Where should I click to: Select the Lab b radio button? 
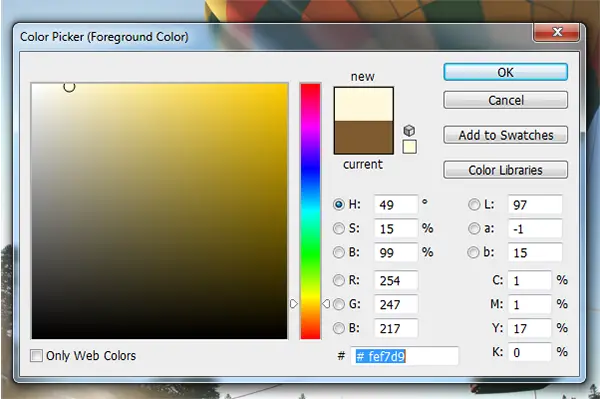(x=473, y=252)
